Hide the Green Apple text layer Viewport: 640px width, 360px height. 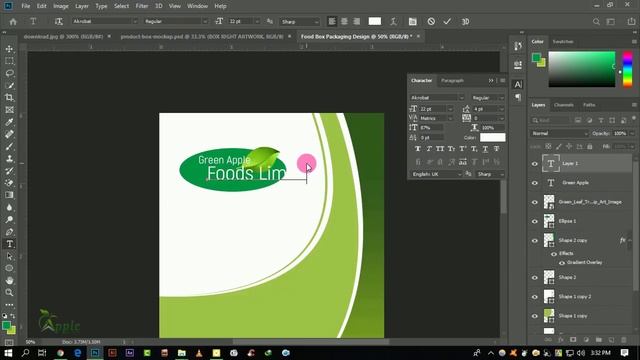point(535,183)
